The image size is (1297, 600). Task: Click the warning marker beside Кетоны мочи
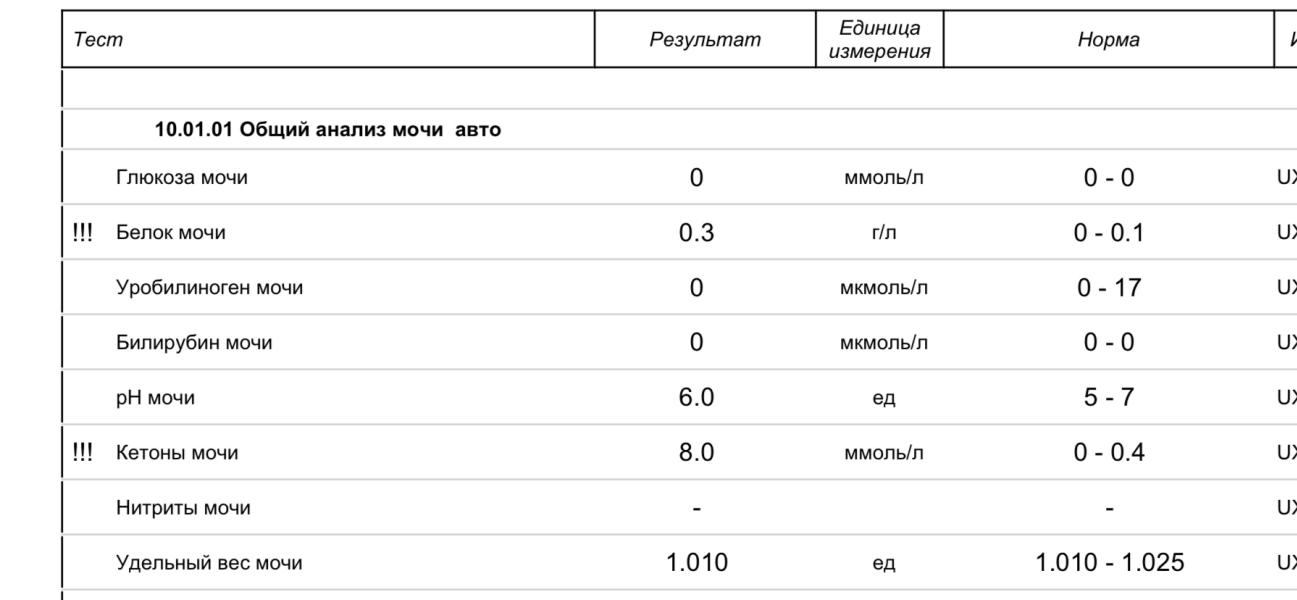click(83, 453)
